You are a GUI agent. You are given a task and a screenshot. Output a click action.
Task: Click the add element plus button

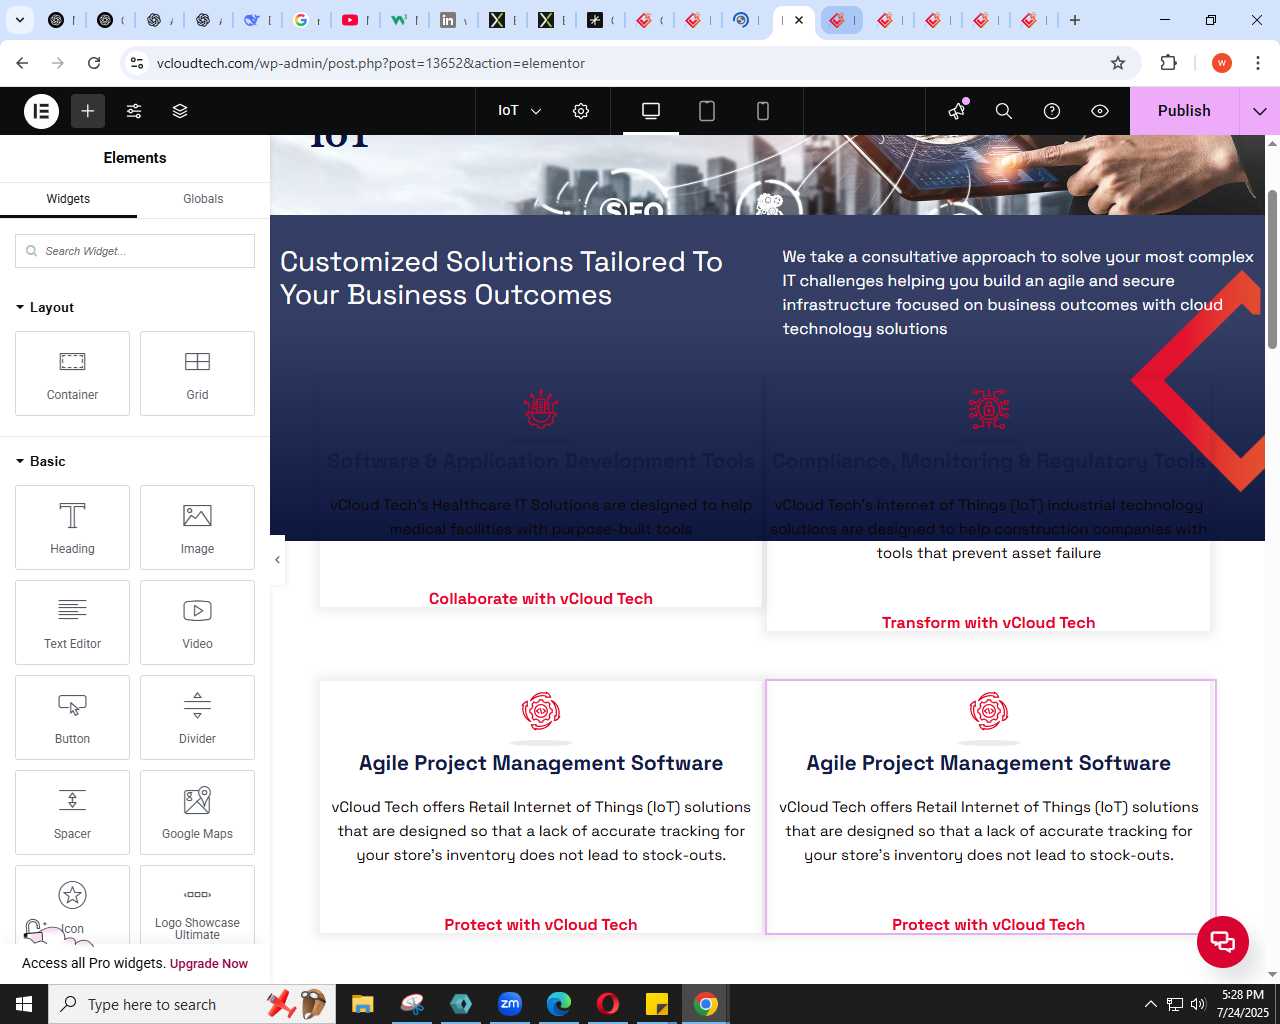point(88,111)
